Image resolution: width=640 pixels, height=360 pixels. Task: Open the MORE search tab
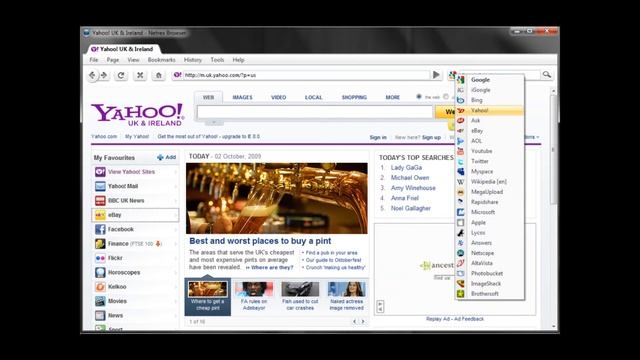(393, 98)
